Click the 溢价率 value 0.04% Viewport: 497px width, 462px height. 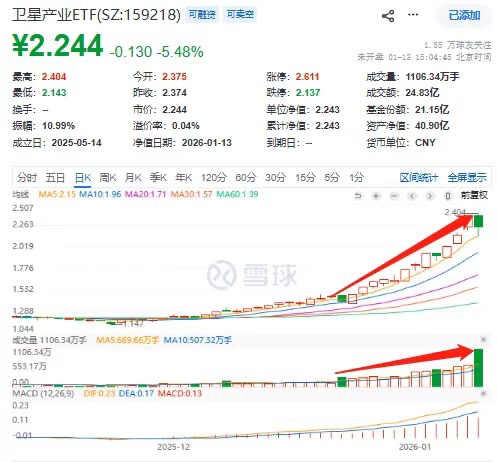pyautogui.click(x=186, y=126)
